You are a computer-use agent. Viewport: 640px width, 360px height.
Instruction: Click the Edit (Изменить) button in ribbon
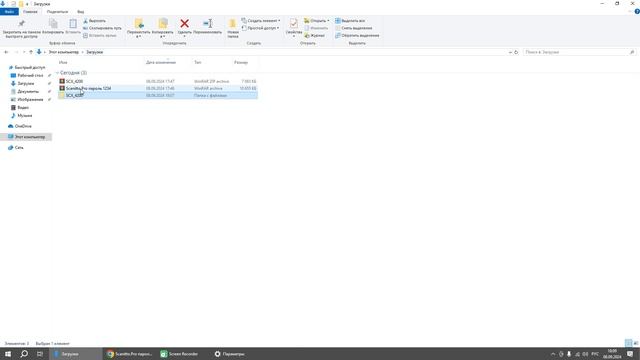(316, 28)
